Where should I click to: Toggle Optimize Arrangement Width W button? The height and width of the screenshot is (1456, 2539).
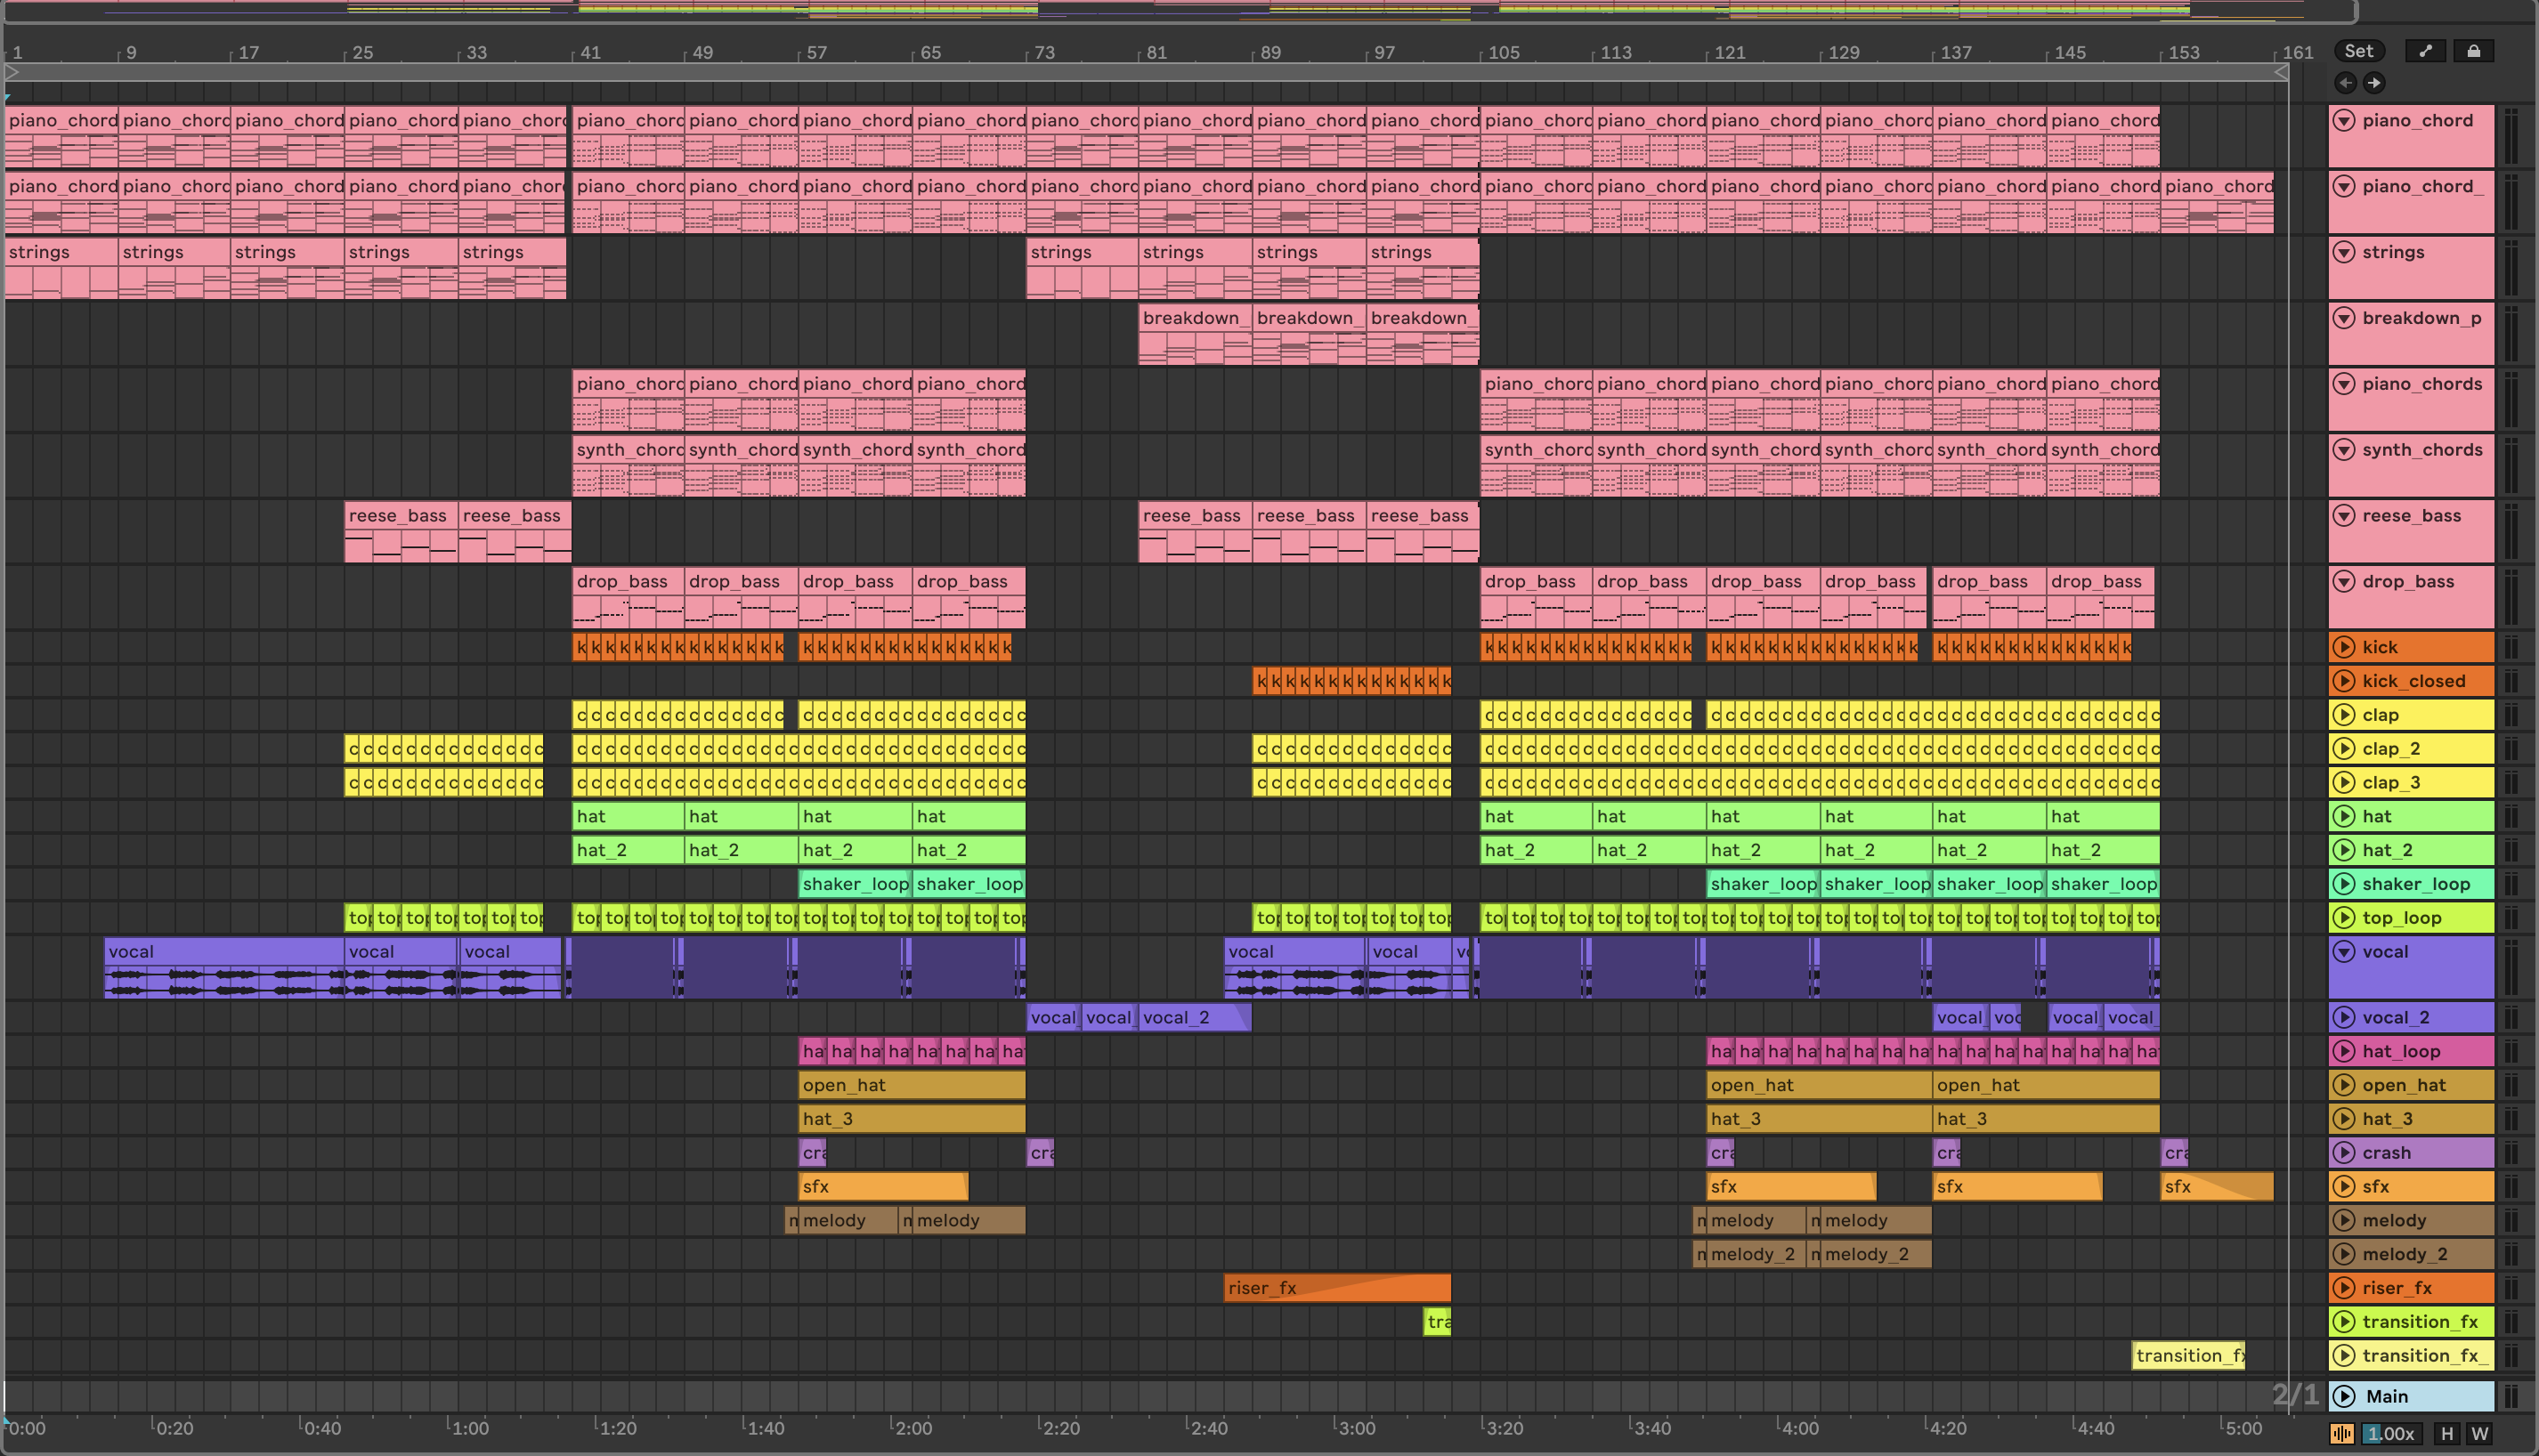point(2479,1433)
